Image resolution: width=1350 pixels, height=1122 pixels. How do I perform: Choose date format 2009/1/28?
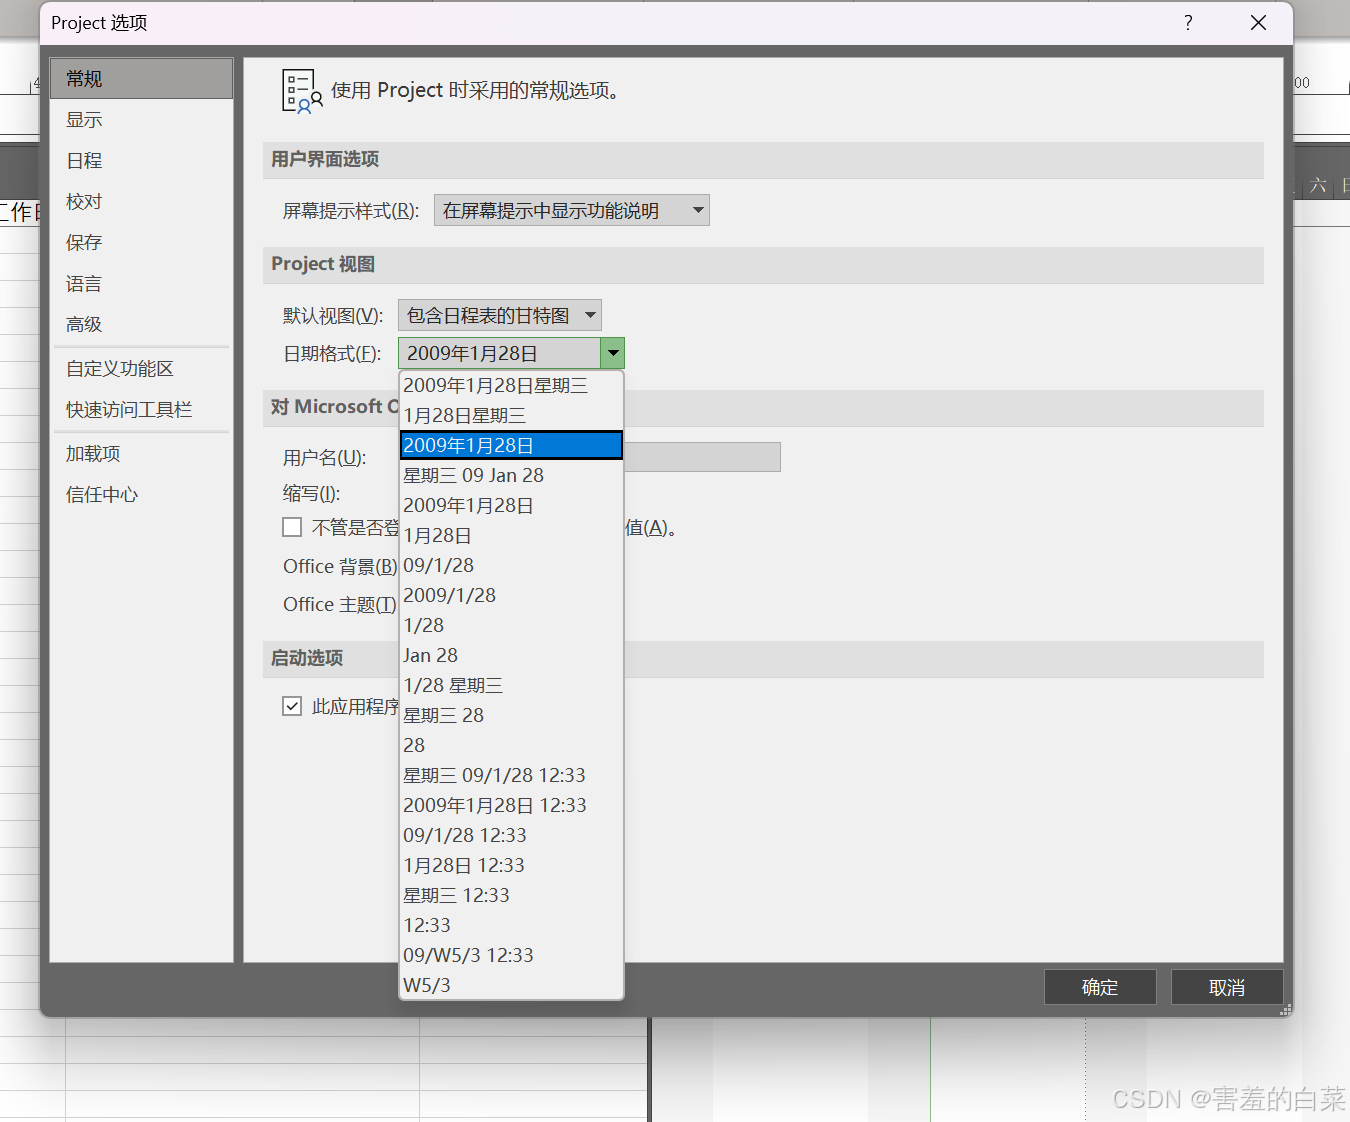(x=511, y=595)
